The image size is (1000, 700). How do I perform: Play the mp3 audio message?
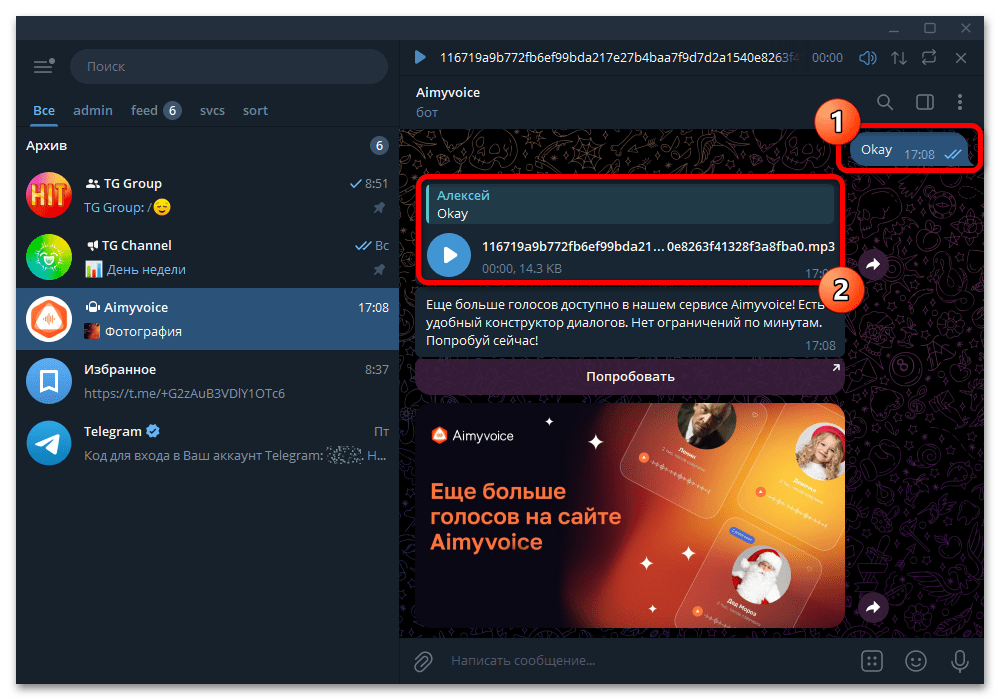coord(449,255)
